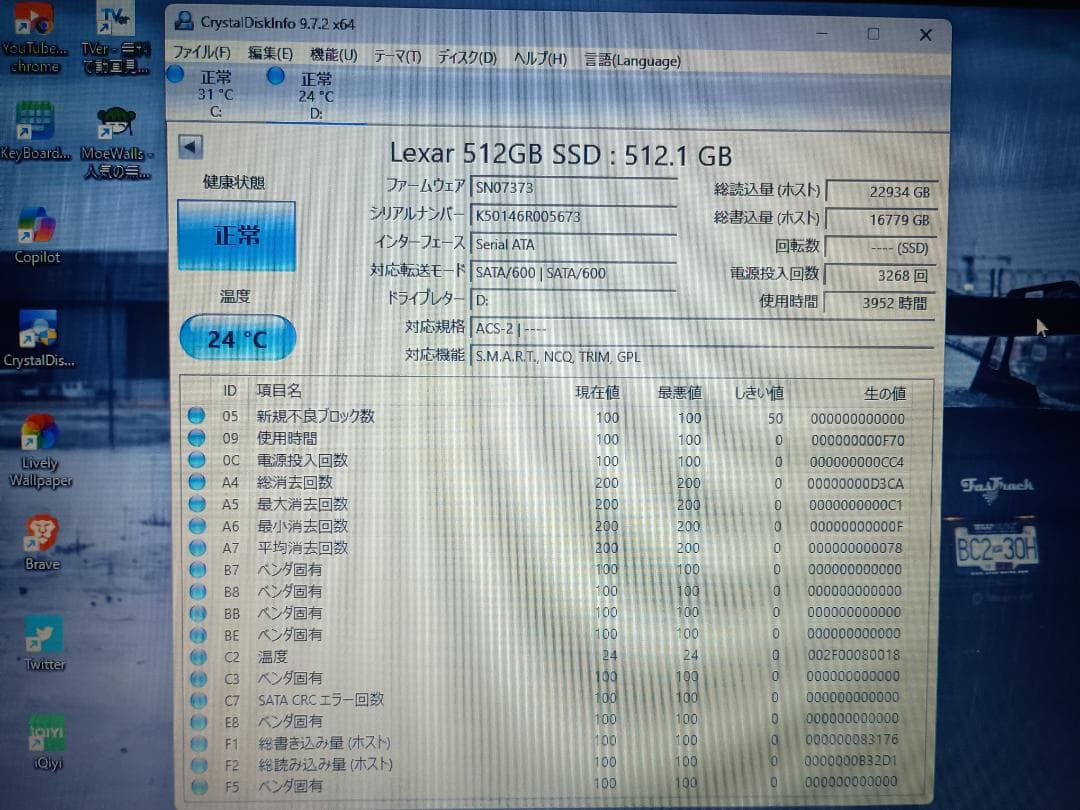Viewport: 1080px width, 810px height.
Task: Click the blue dot next to 使用時間
Action: tap(198, 439)
